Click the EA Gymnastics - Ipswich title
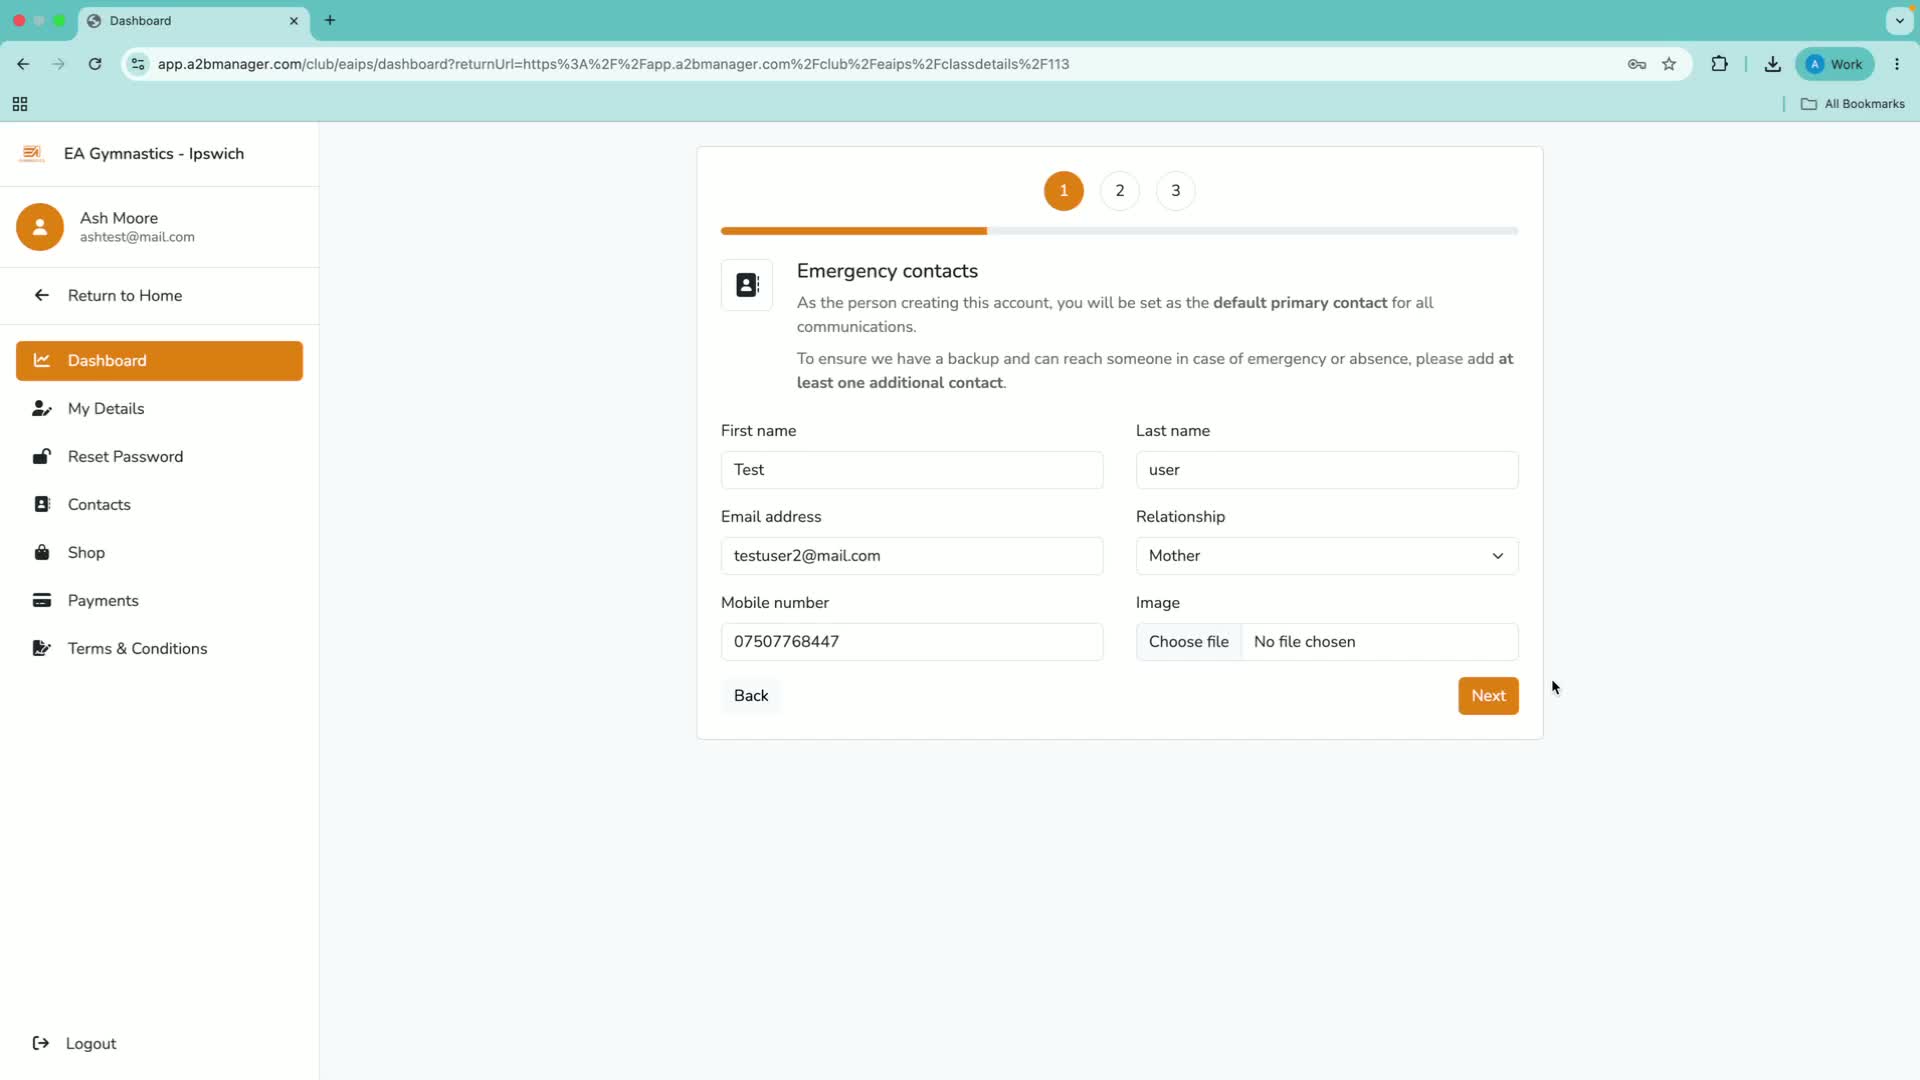1920x1080 pixels. [154, 154]
